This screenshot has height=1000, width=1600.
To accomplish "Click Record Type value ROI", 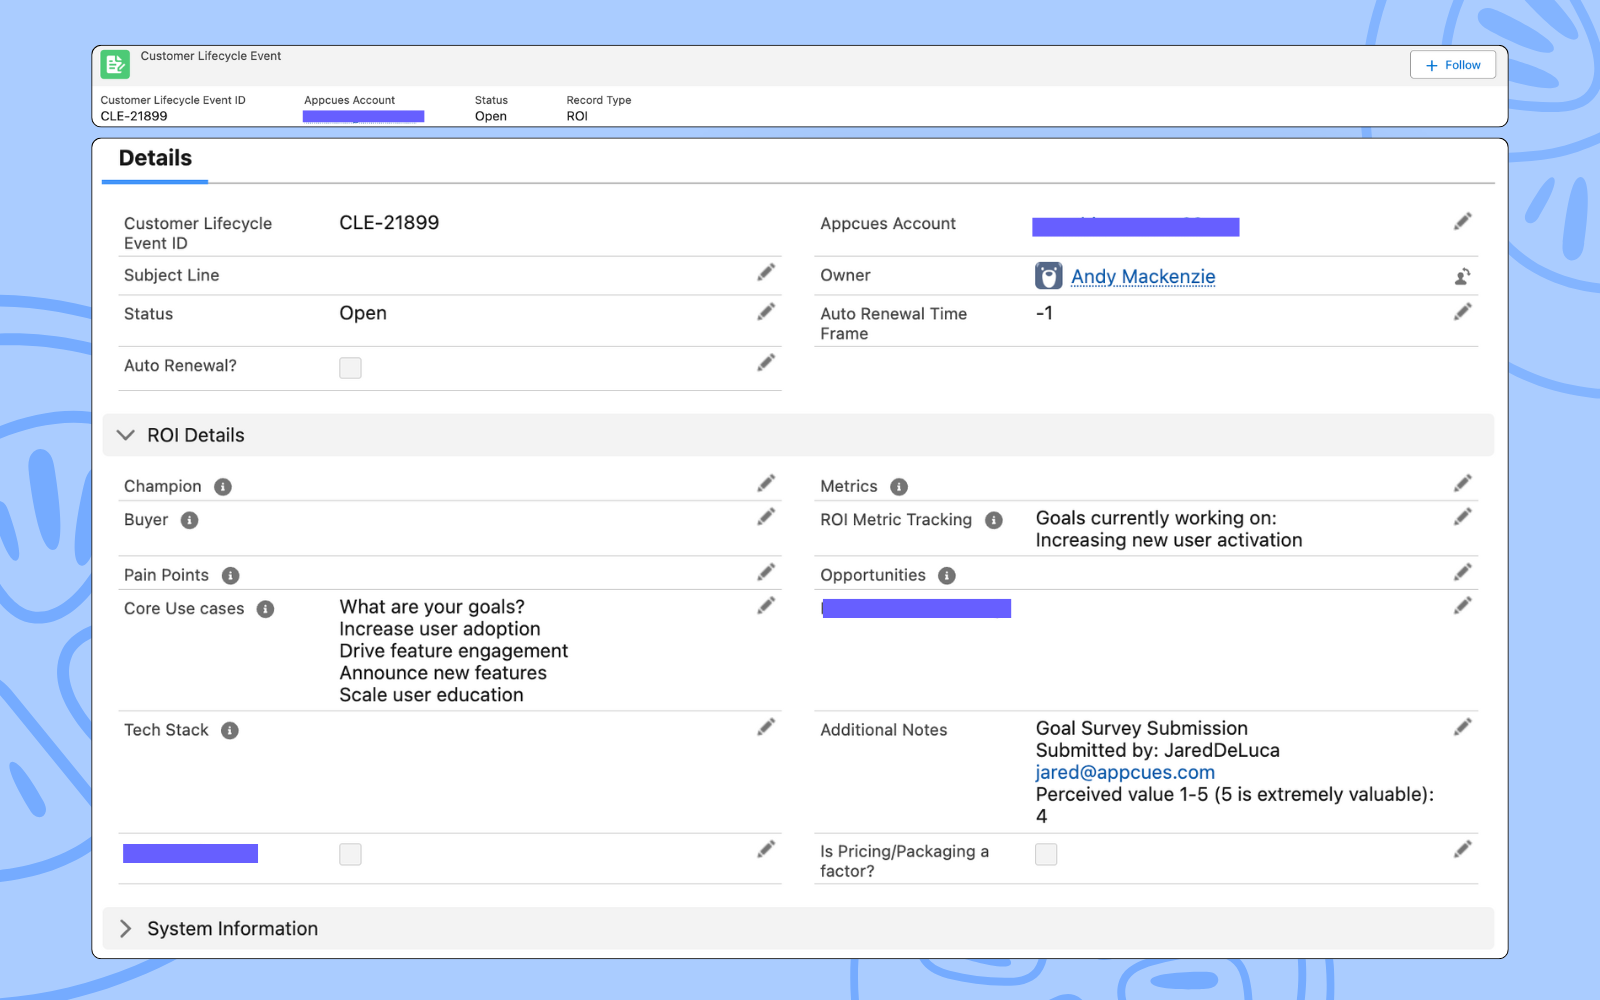I will [x=577, y=117].
